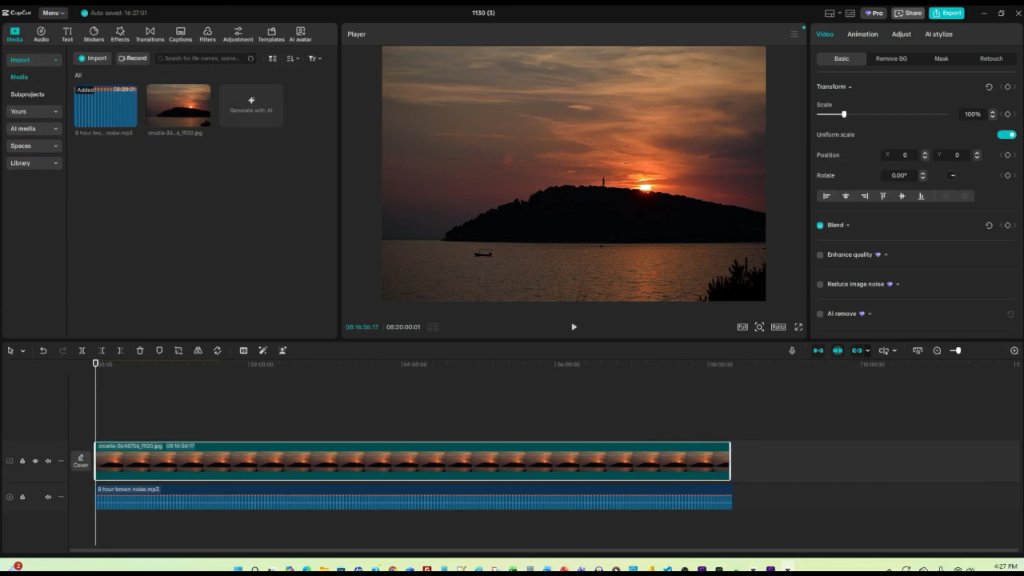Screen dimensions: 1024x576
Task: Enter fullscreen player view
Action: 798,327
